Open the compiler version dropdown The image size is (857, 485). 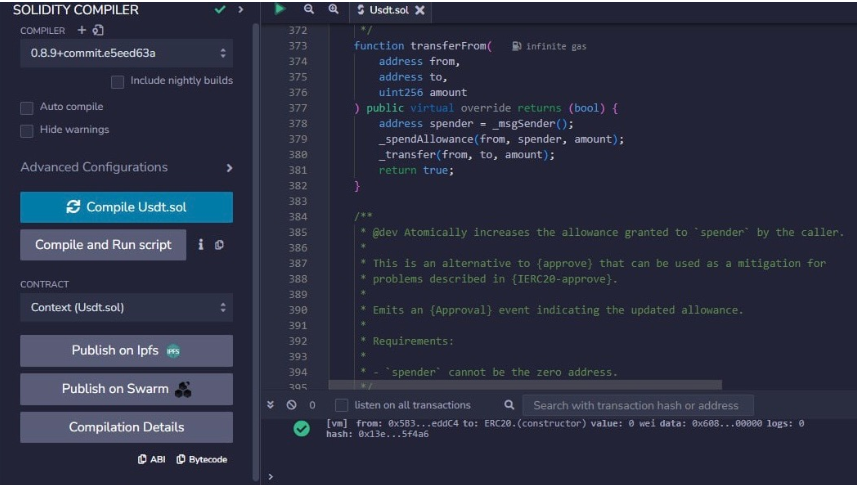(x=126, y=53)
